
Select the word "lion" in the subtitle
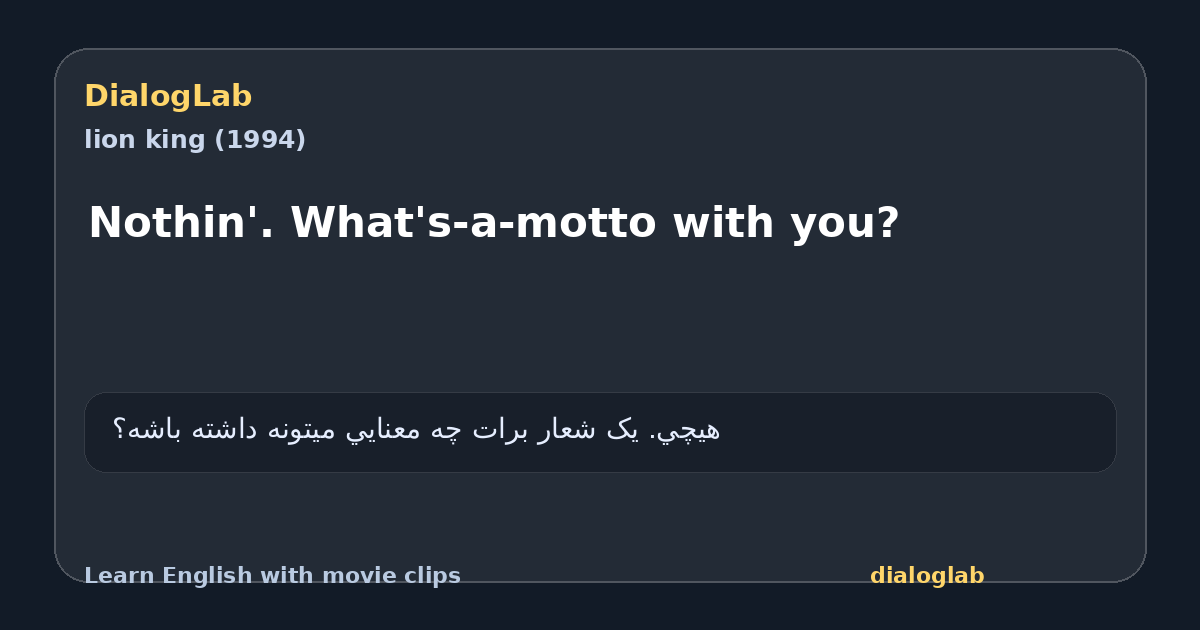104,140
